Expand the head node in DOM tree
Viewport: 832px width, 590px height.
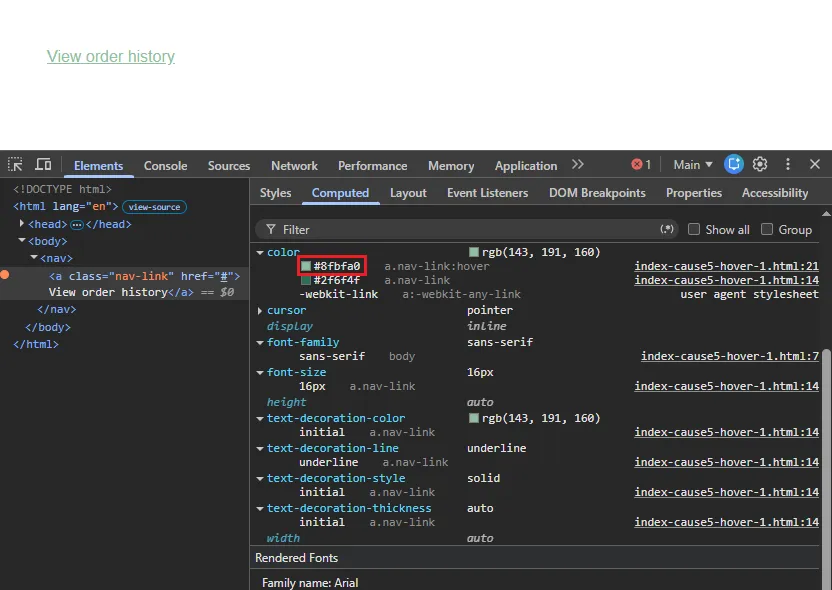coord(22,223)
